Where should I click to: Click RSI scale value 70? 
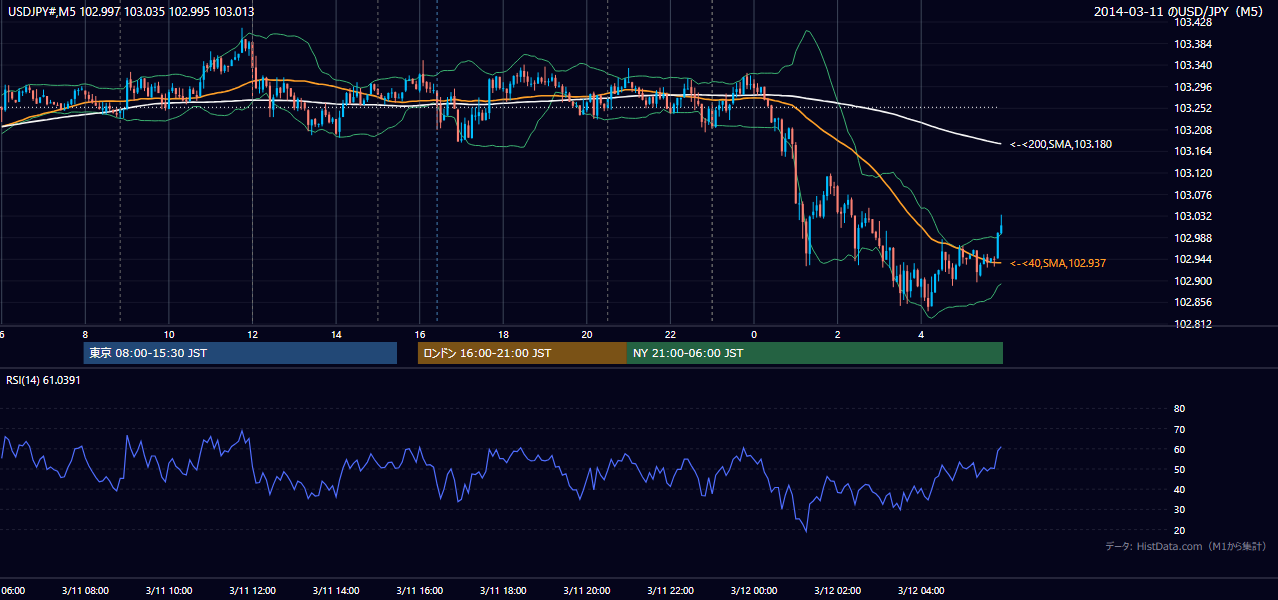(1179, 429)
